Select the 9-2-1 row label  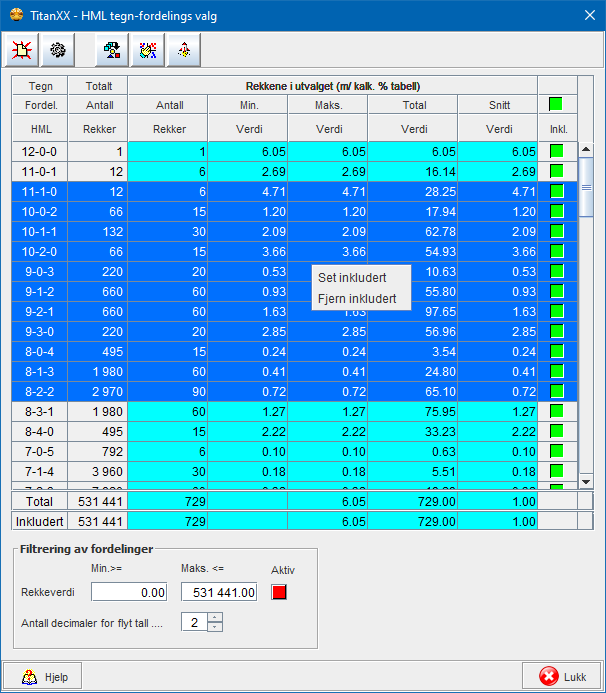[x=39, y=312]
